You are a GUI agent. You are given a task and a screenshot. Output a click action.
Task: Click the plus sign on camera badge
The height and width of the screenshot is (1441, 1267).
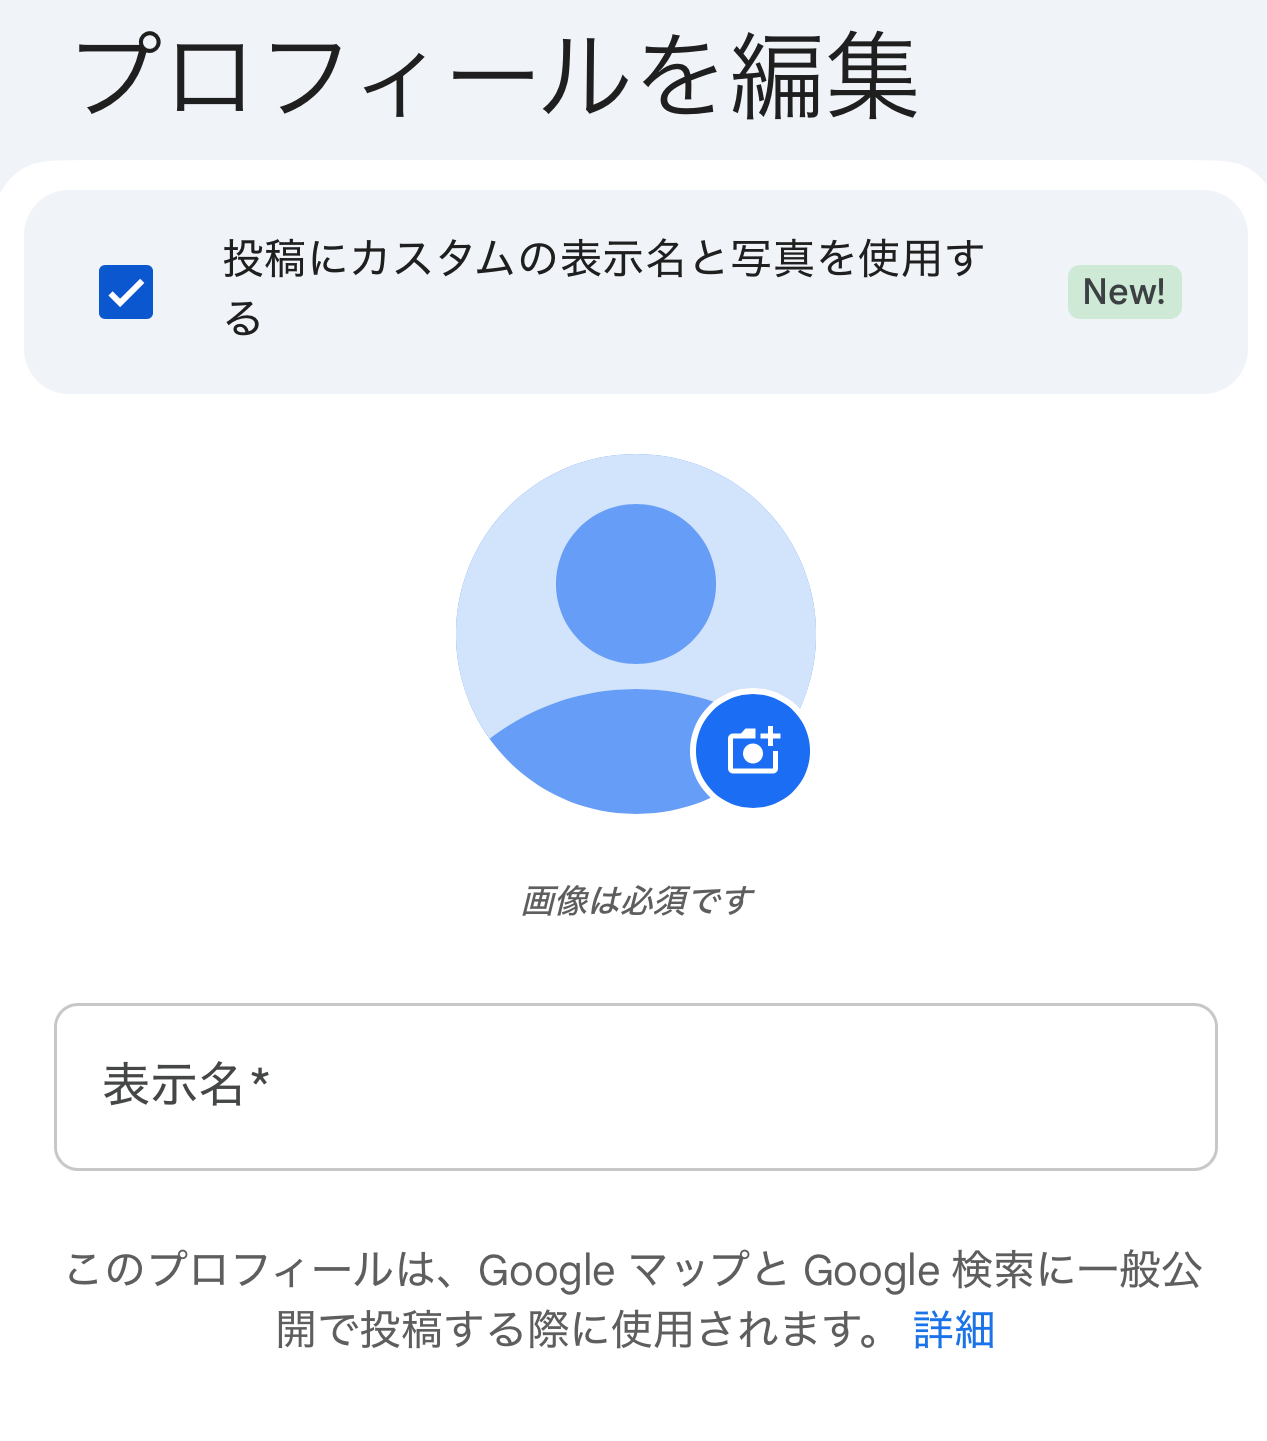point(770,737)
